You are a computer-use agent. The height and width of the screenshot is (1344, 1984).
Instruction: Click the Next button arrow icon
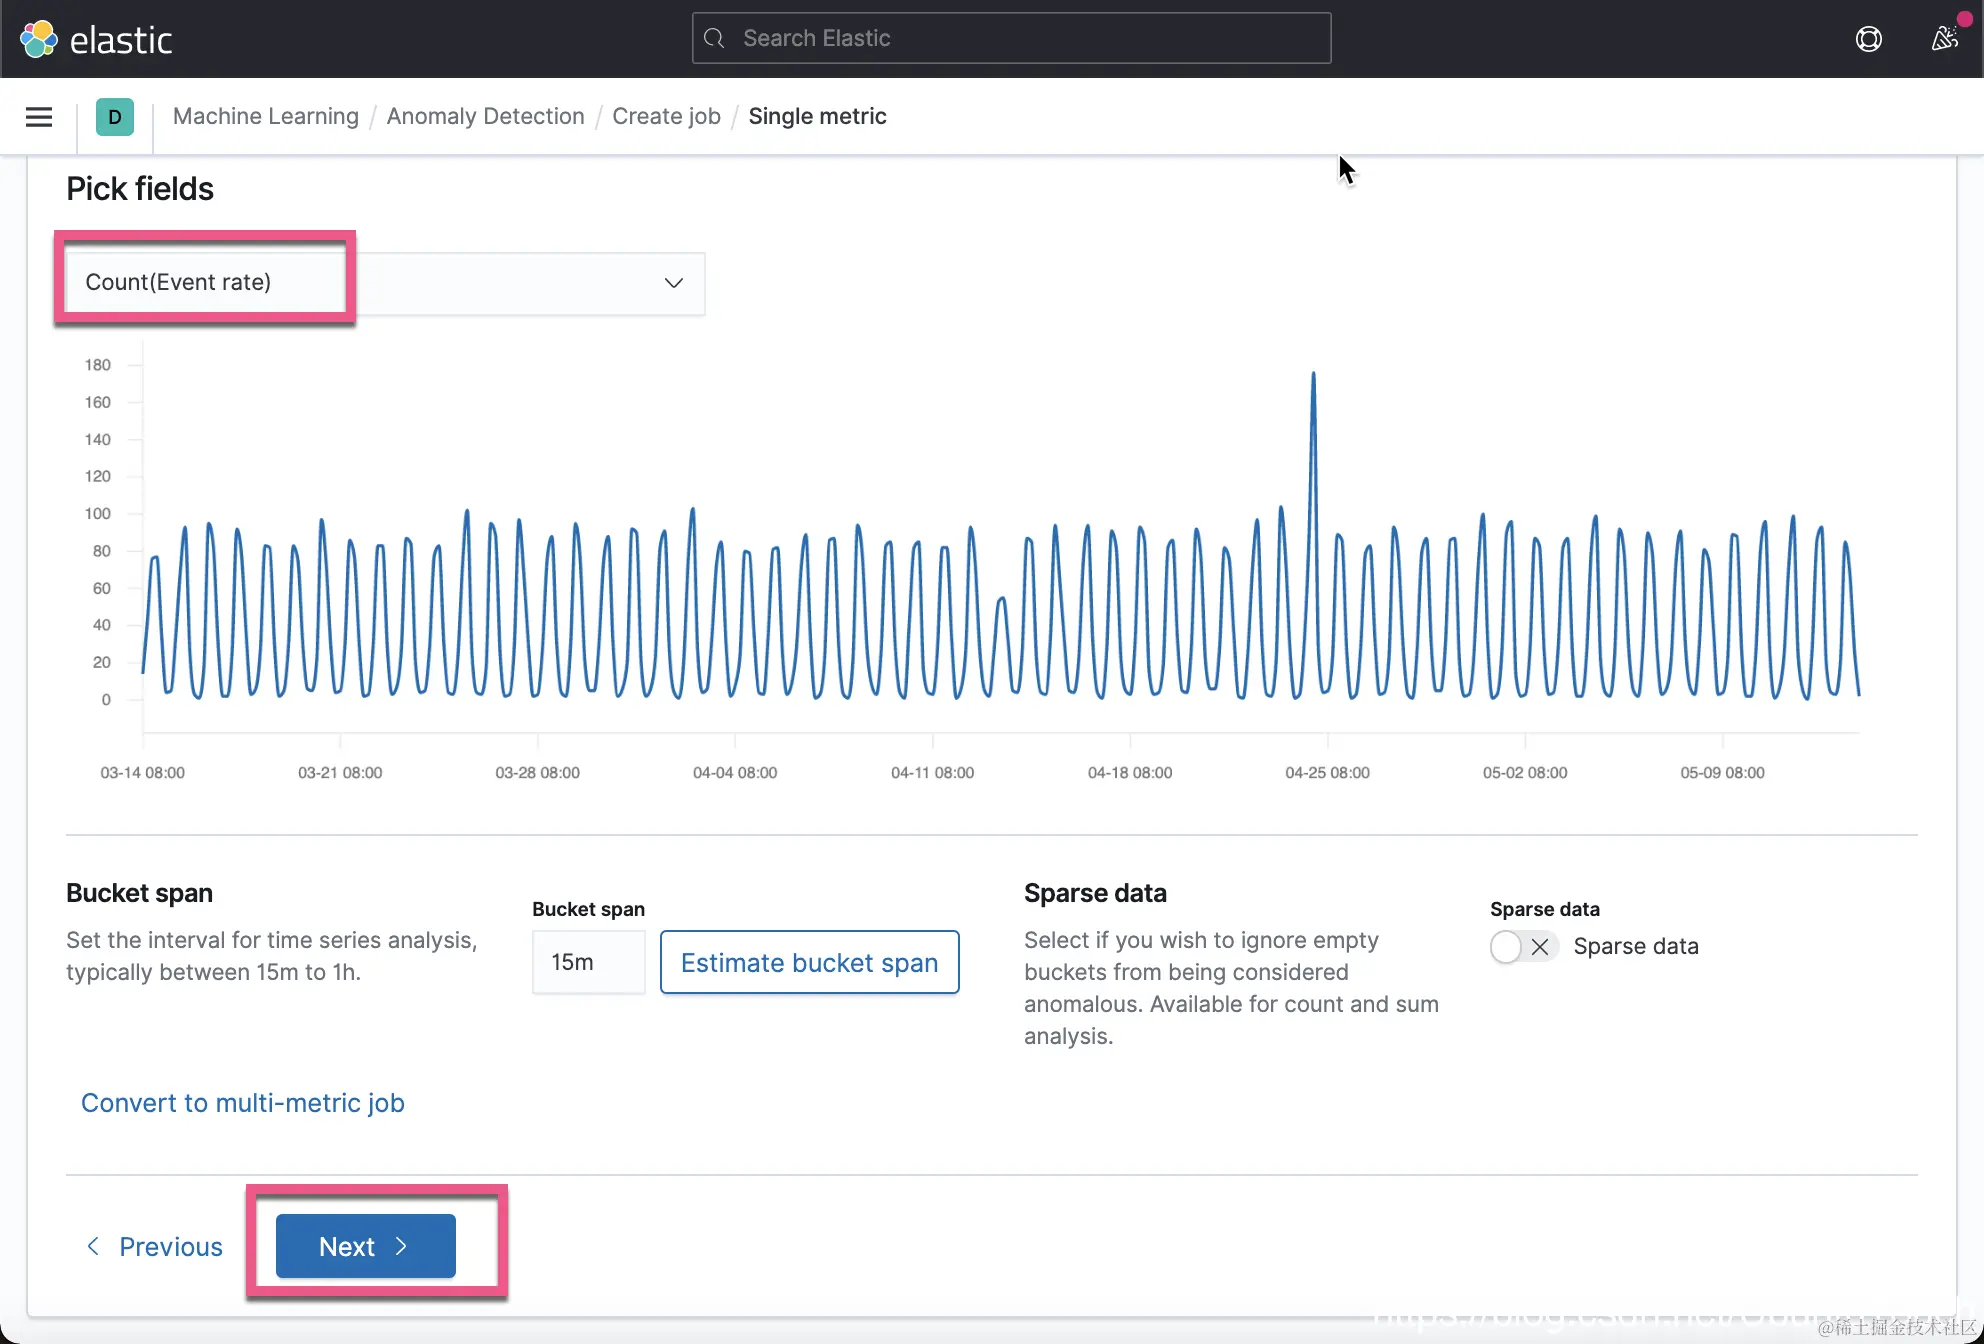point(402,1246)
